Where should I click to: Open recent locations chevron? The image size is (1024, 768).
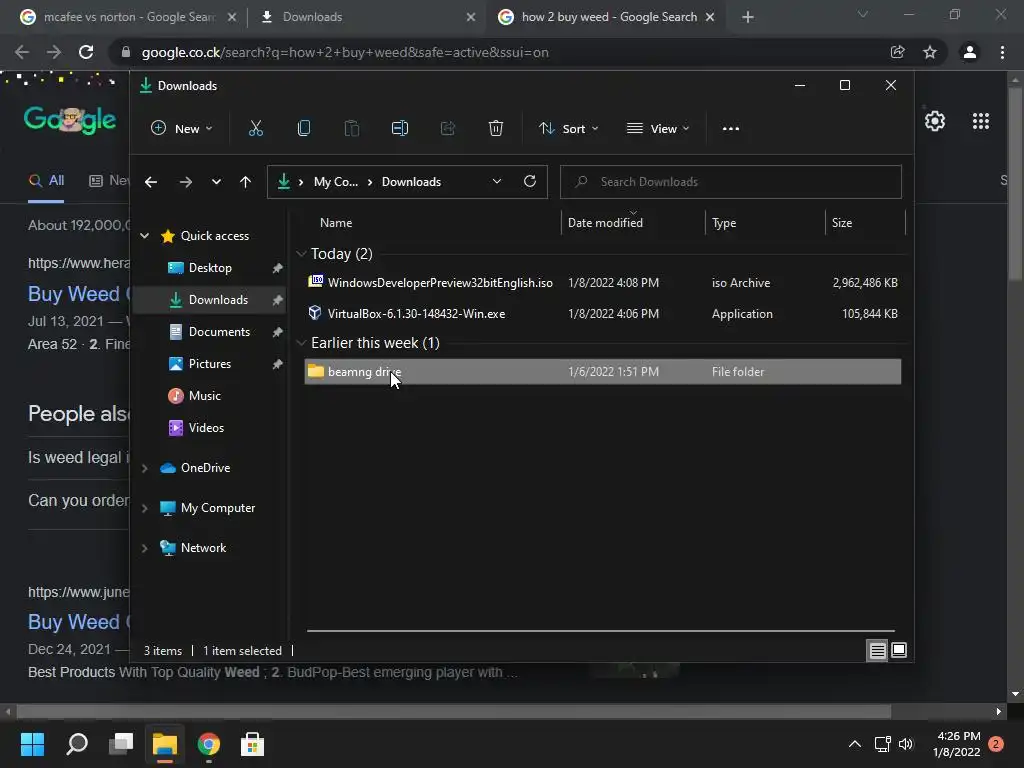pyautogui.click(x=216, y=182)
